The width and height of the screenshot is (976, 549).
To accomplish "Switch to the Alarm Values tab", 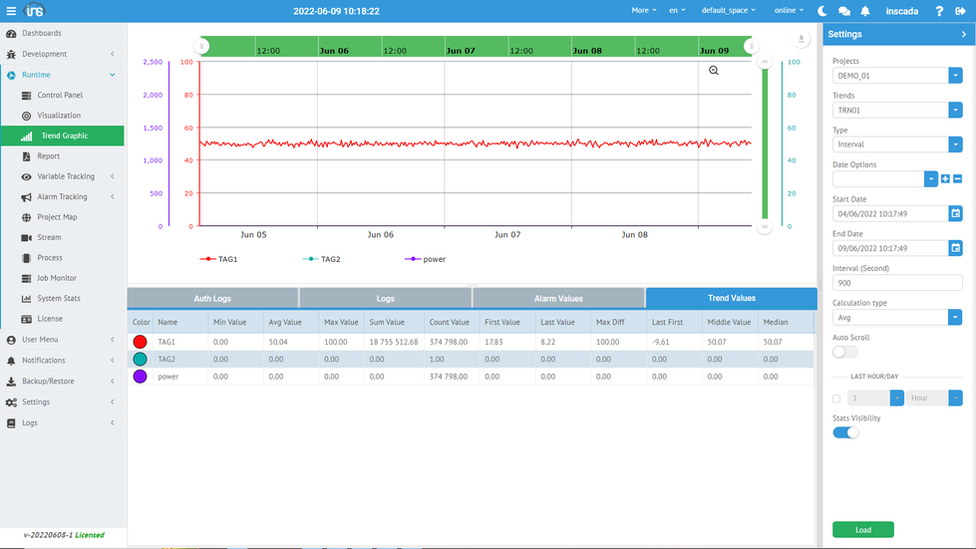I will pyautogui.click(x=558, y=298).
